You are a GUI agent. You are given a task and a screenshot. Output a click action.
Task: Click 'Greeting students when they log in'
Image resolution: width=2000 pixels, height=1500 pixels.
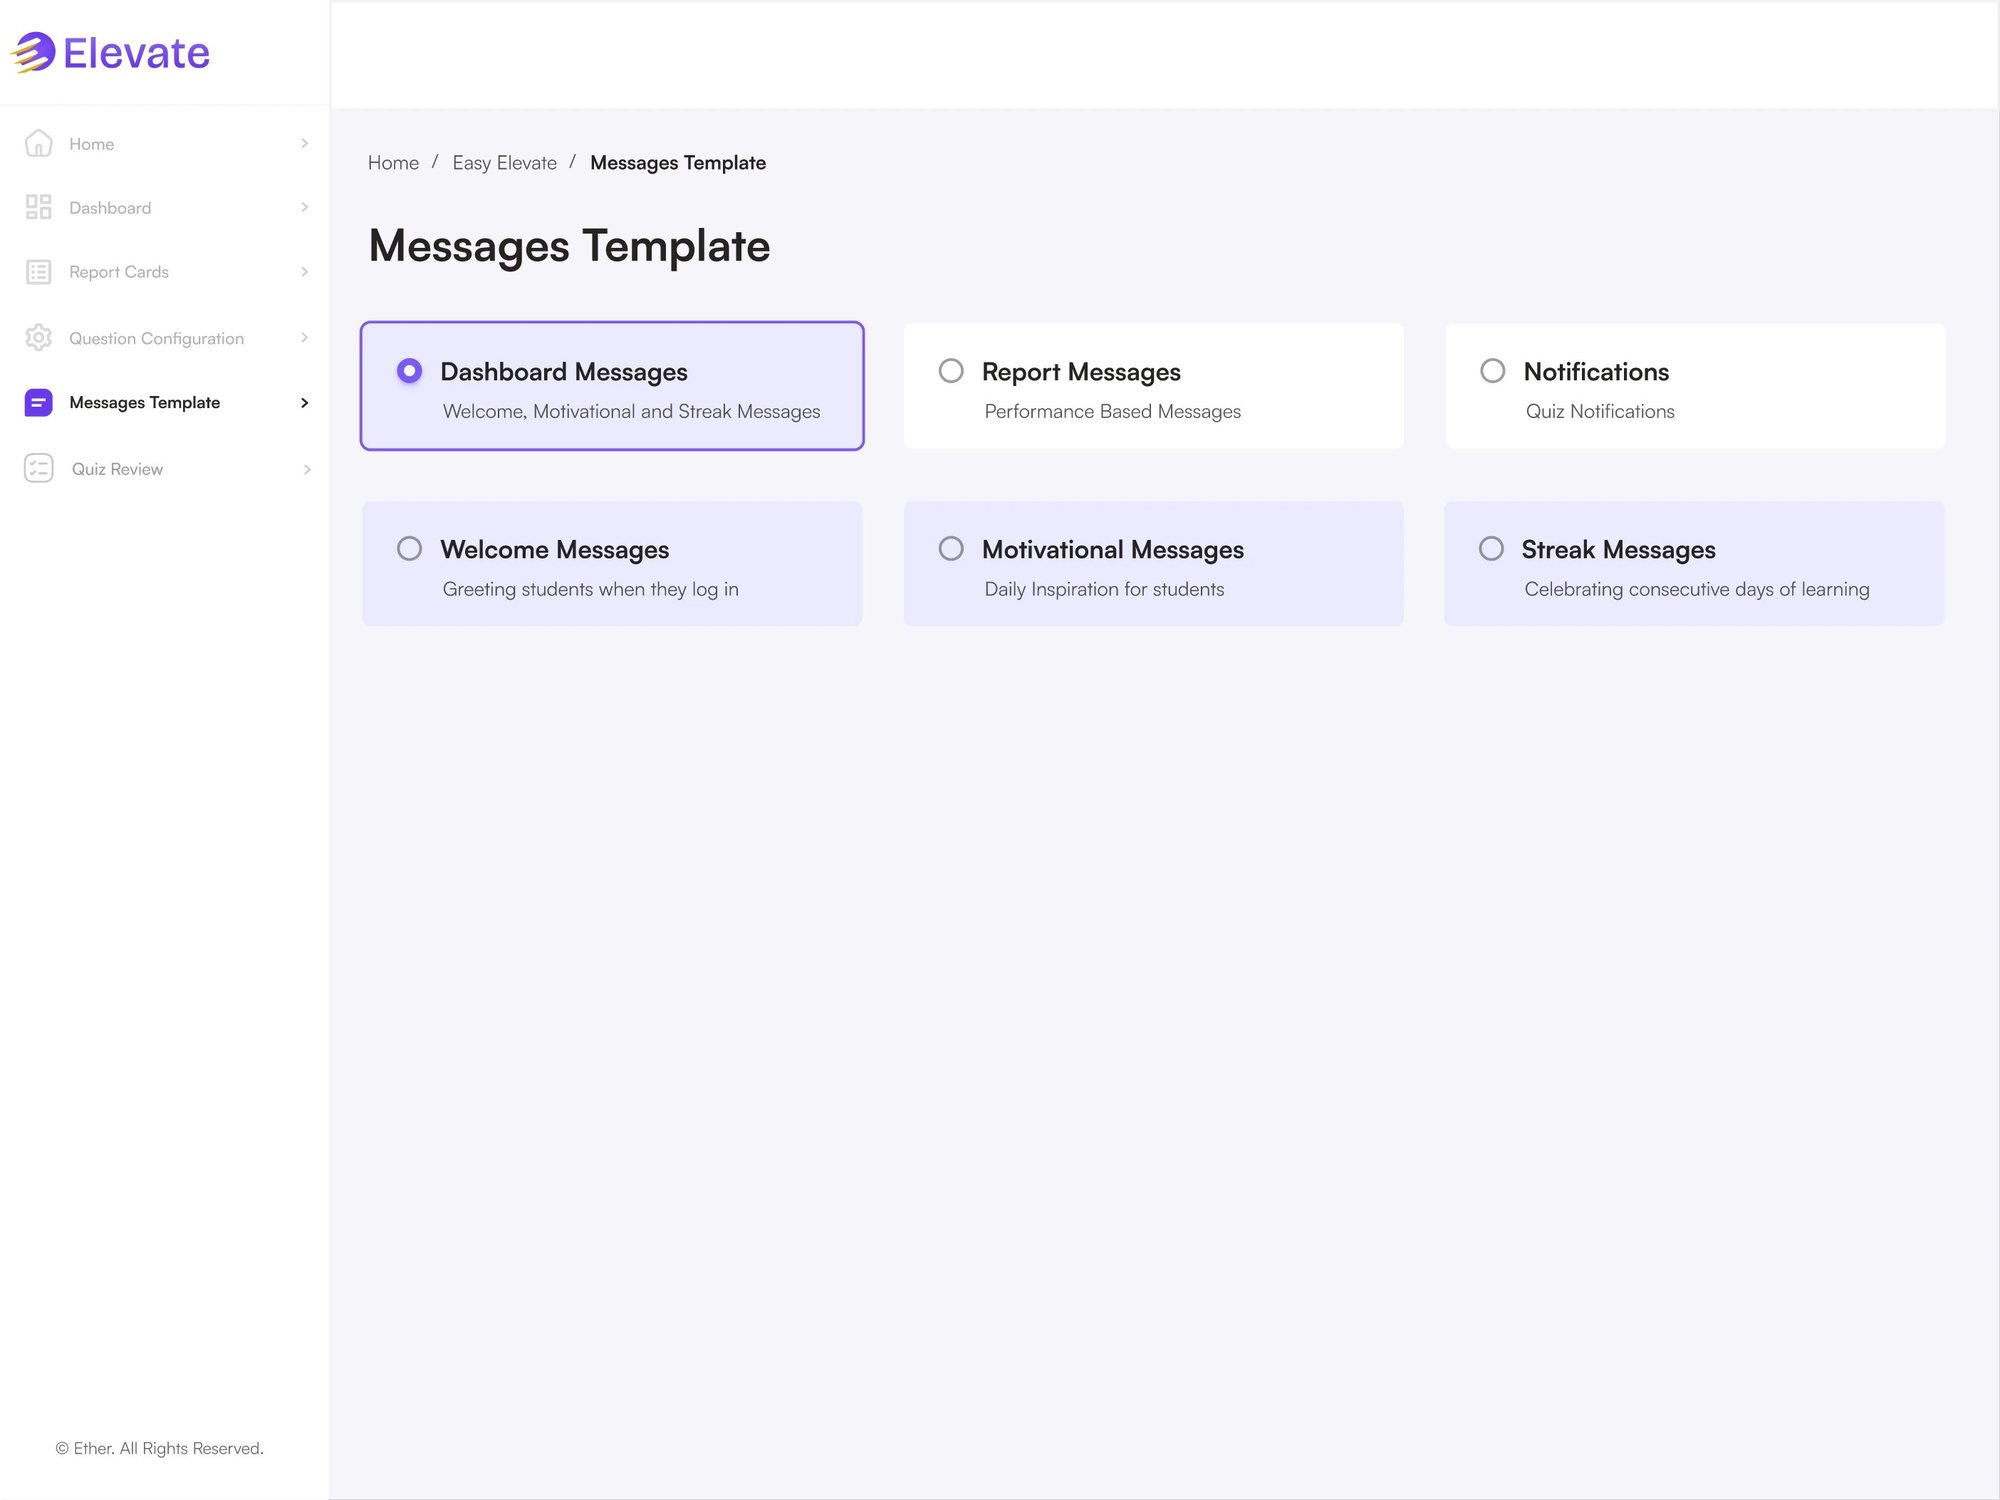(590, 589)
